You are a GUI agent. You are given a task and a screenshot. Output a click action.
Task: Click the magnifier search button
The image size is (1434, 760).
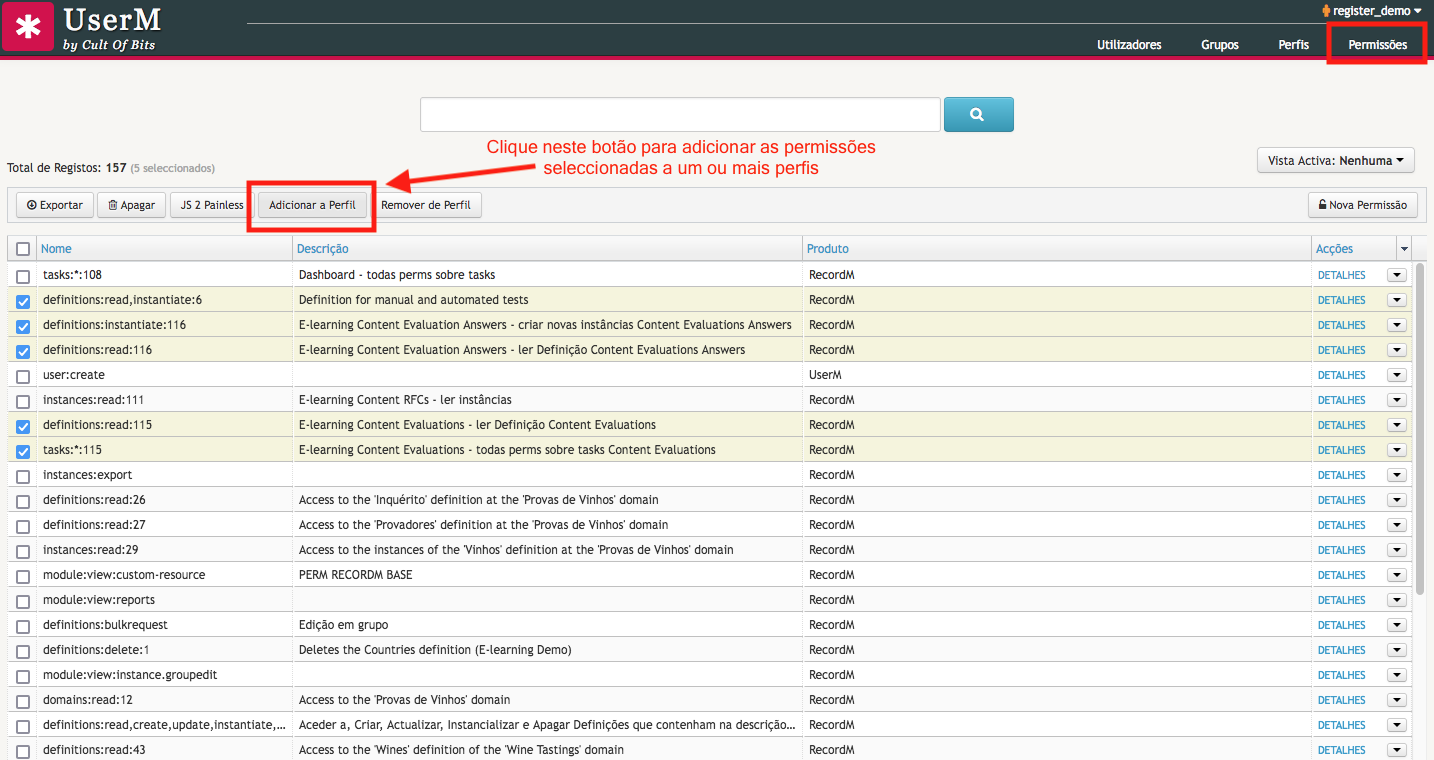click(x=978, y=115)
